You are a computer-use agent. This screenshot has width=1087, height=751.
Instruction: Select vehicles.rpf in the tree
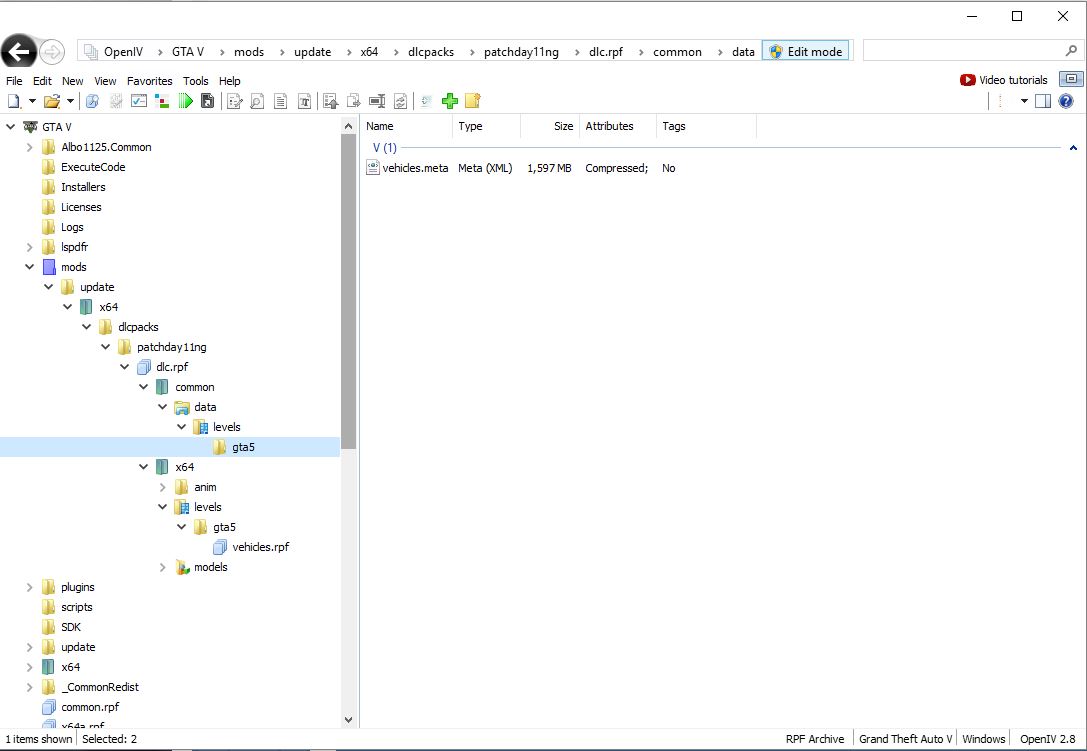pyautogui.click(x=260, y=547)
